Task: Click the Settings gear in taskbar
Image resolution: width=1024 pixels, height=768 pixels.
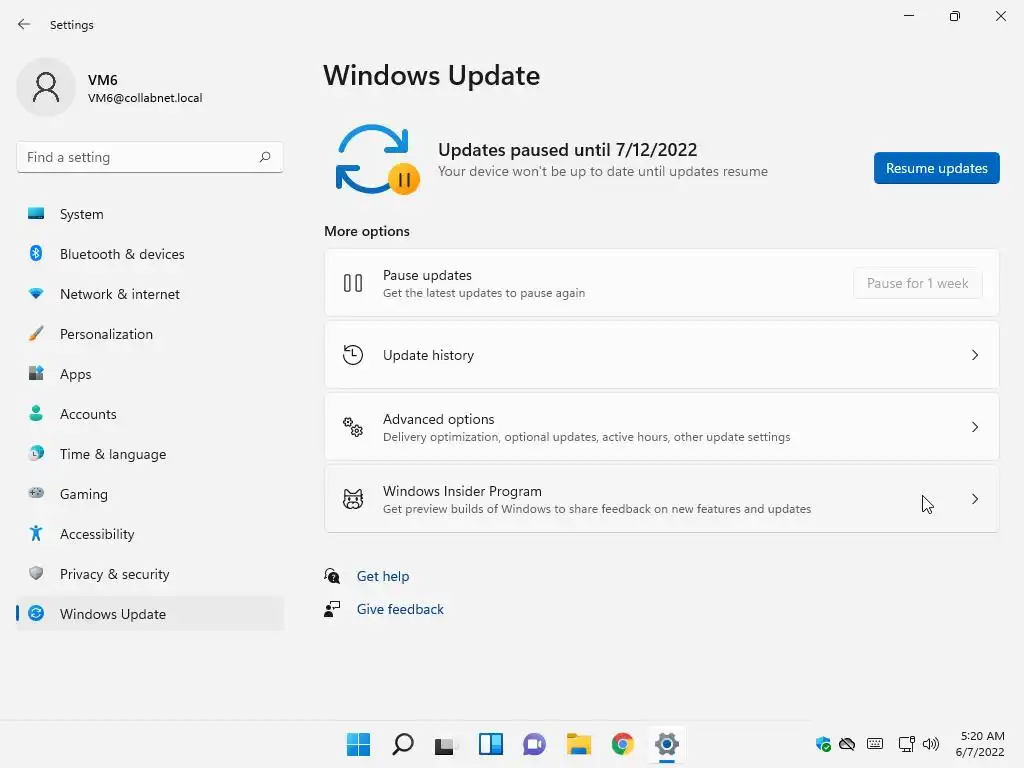Action: pyautogui.click(x=667, y=744)
